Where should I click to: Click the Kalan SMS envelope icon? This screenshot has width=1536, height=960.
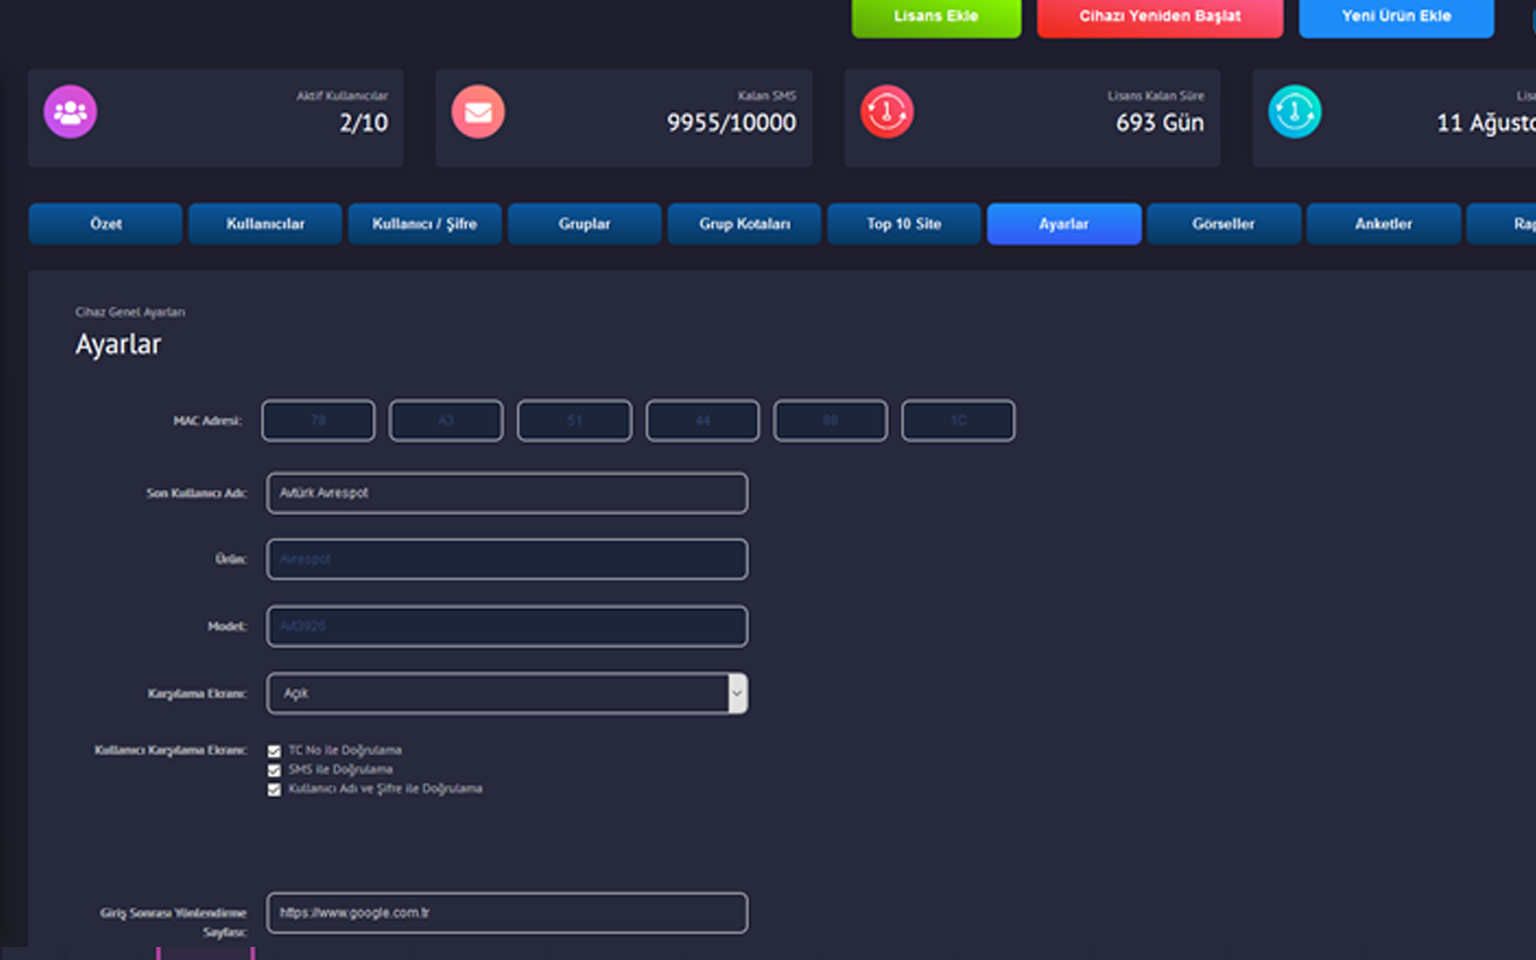pyautogui.click(x=478, y=112)
